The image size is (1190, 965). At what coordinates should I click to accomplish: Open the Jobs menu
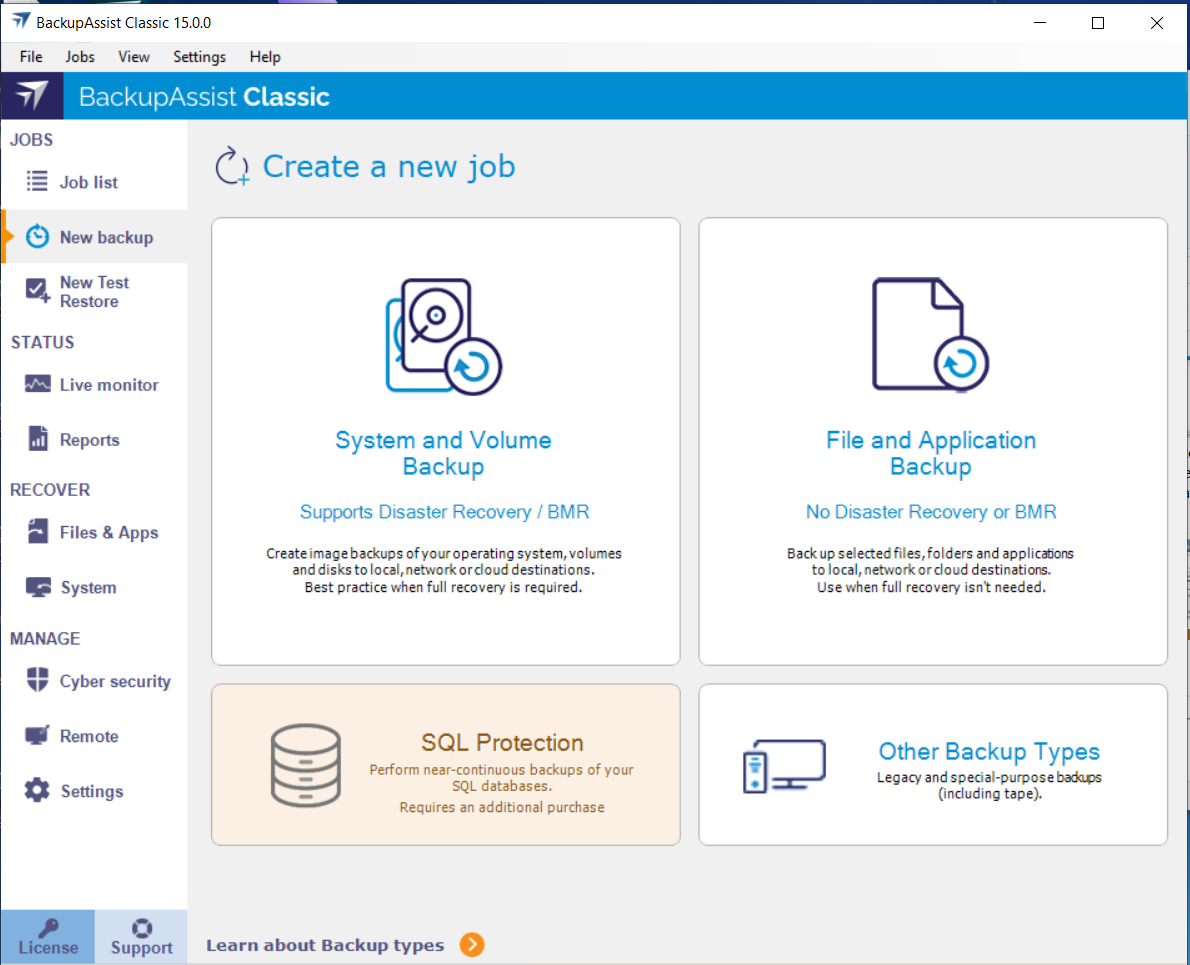[80, 57]
